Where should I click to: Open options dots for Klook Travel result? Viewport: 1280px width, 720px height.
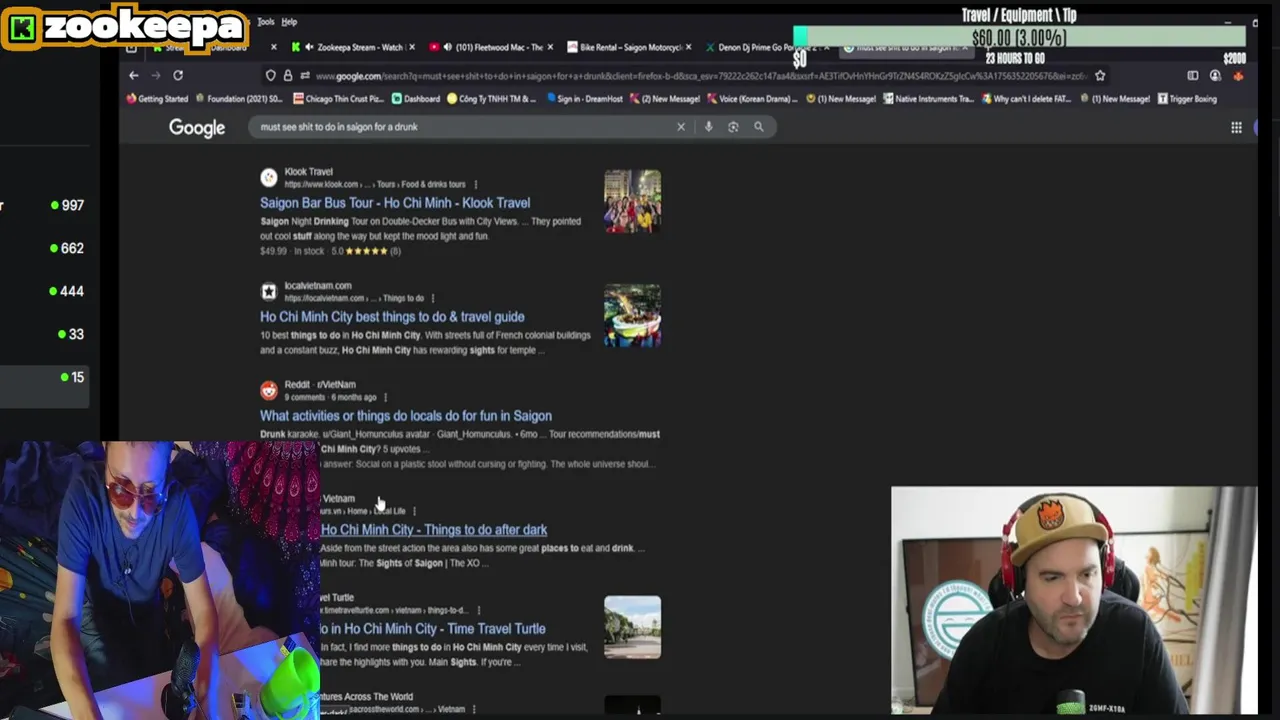(x=475, y=184)
